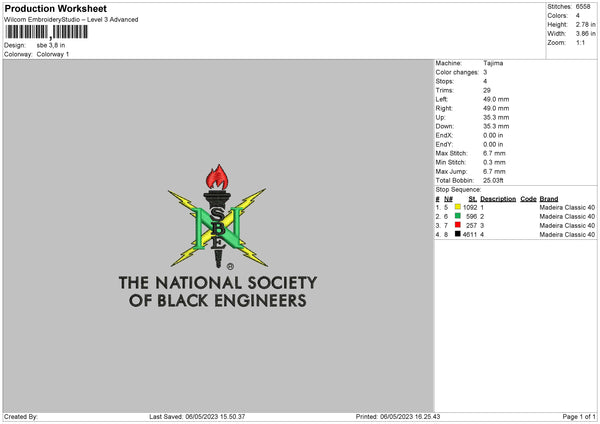Click the 'Code' column header

[528, 199]
